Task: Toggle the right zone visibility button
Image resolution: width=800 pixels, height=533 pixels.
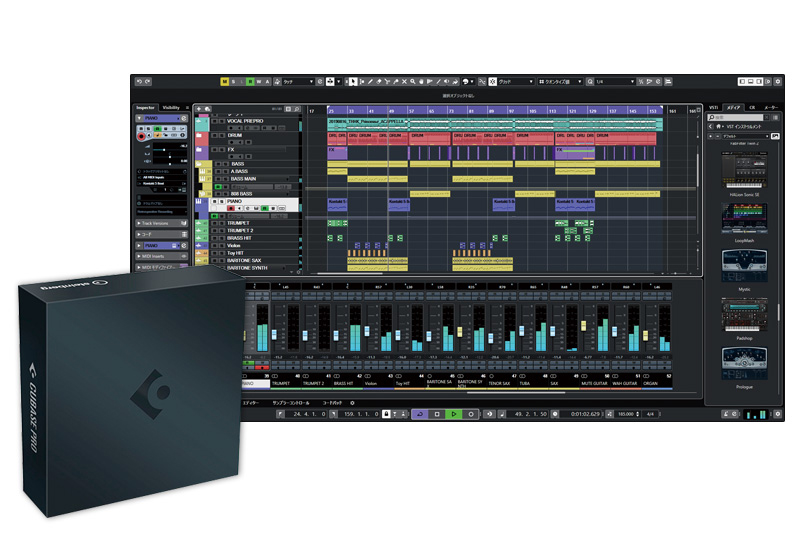Action: tap(759, 82)
